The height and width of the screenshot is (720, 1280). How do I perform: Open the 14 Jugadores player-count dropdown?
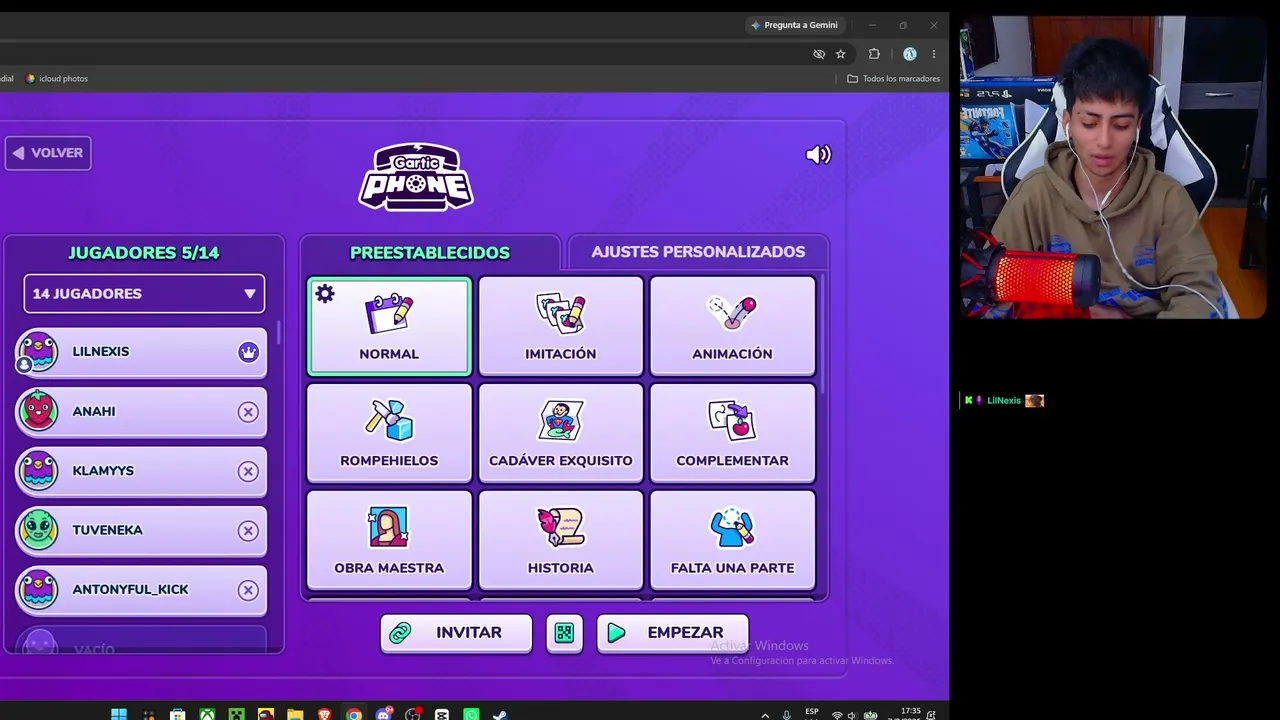pos(144,293)
